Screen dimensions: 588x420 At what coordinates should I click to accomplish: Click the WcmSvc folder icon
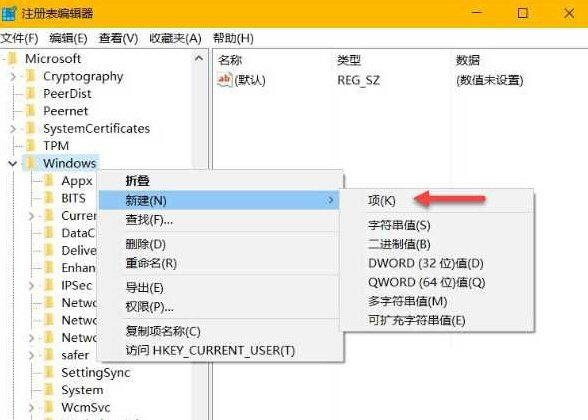pyautogui.click(x=49, y=407)
